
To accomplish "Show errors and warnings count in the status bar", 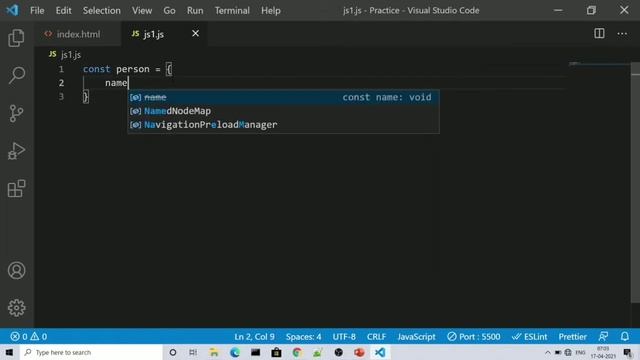I will [29, 336].
